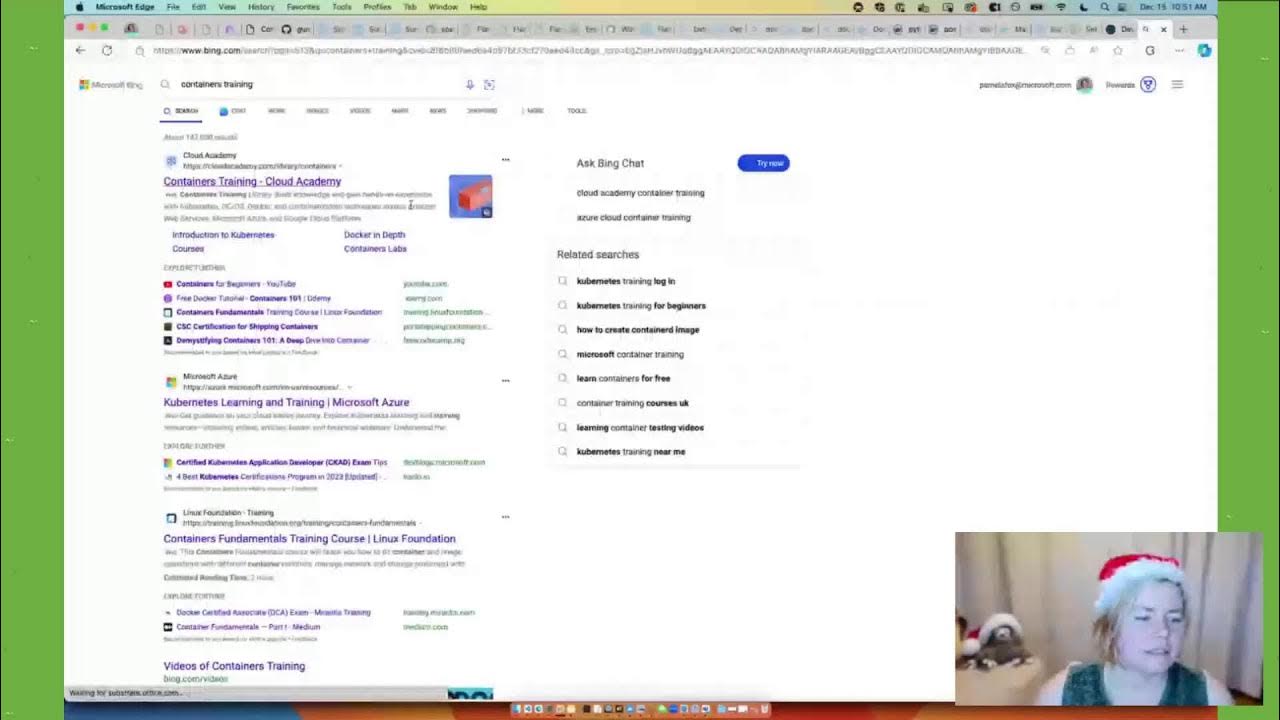Open more options for Cloud Academy result
The image size is (1280, 720).
point(505,160)
